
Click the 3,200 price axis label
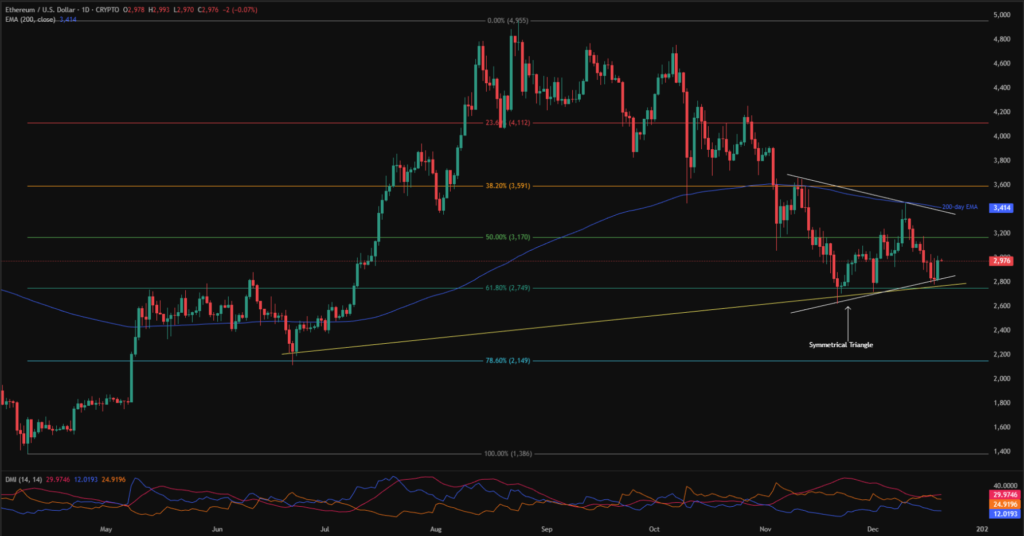[x=1002, y=233]
